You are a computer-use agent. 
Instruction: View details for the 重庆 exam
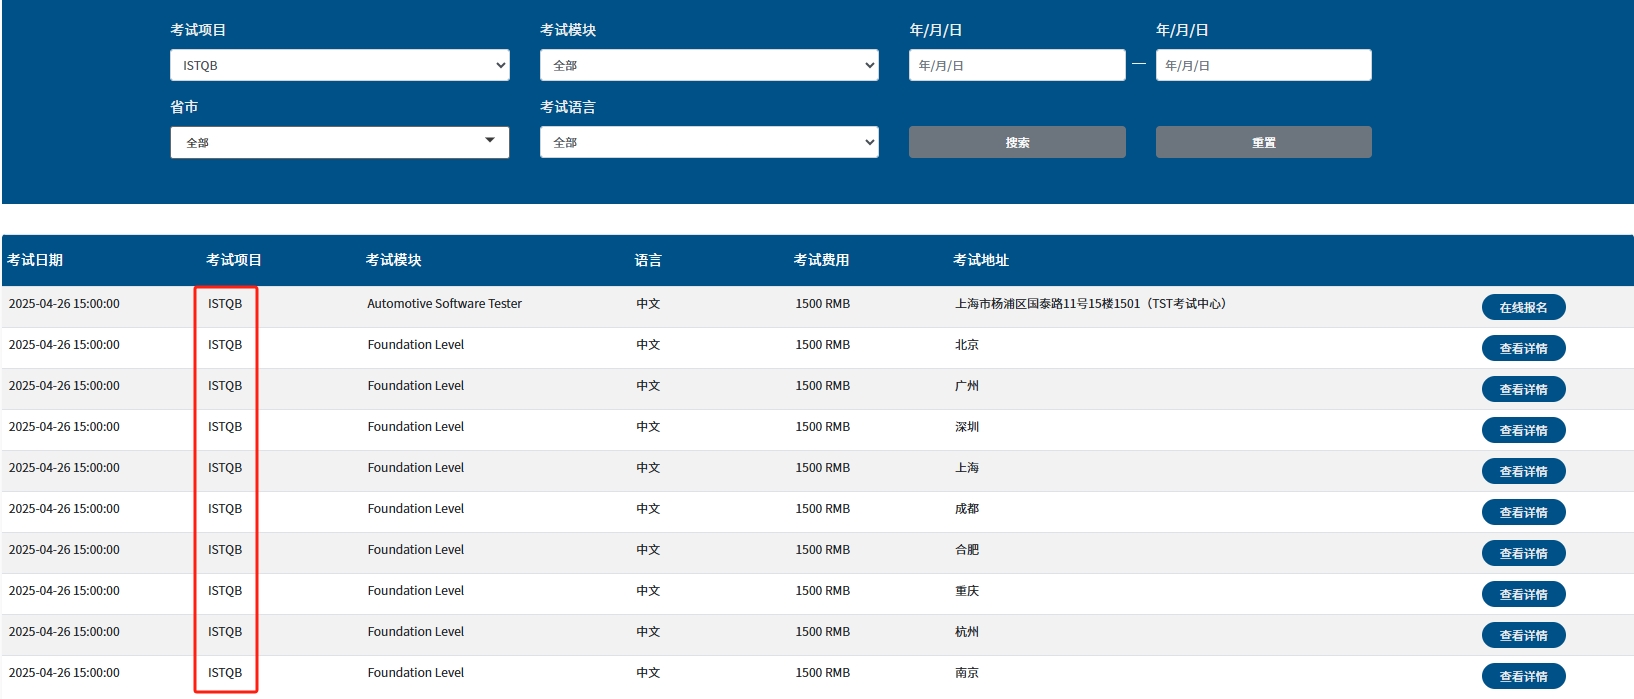[x=1523, y=594]
